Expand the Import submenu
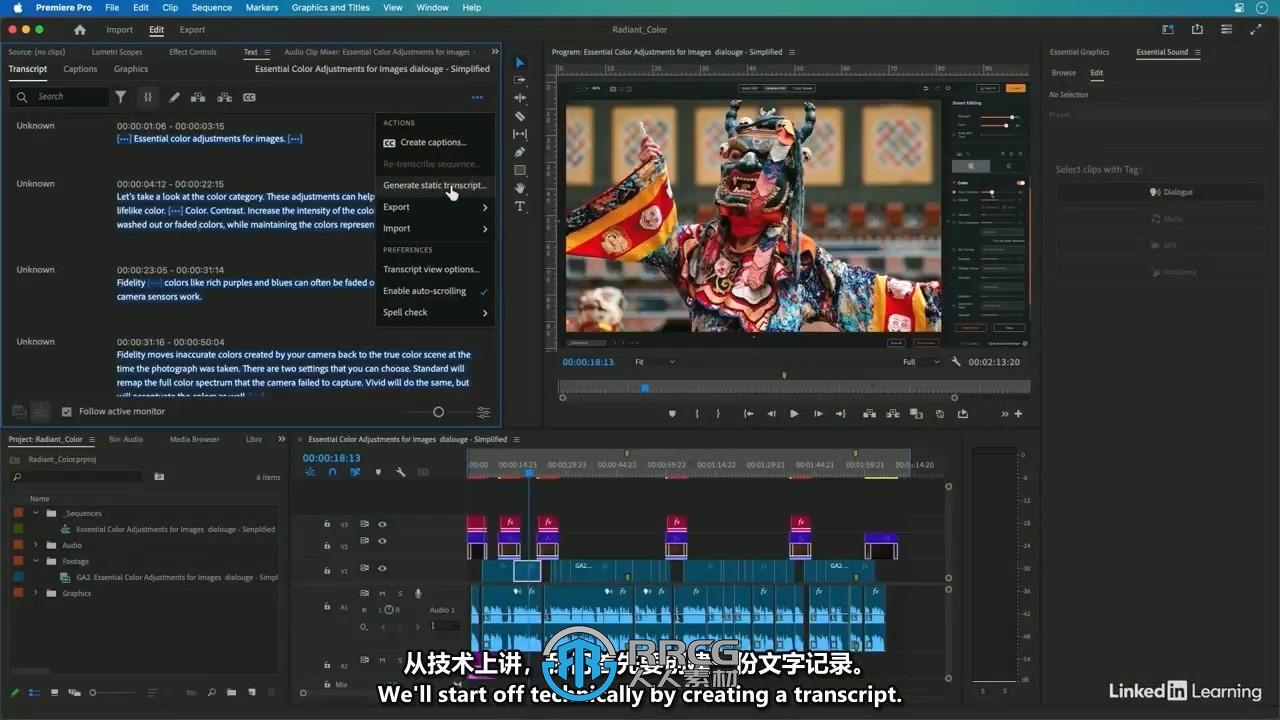Screen dimensions: 1280x720 coord(435,229)
